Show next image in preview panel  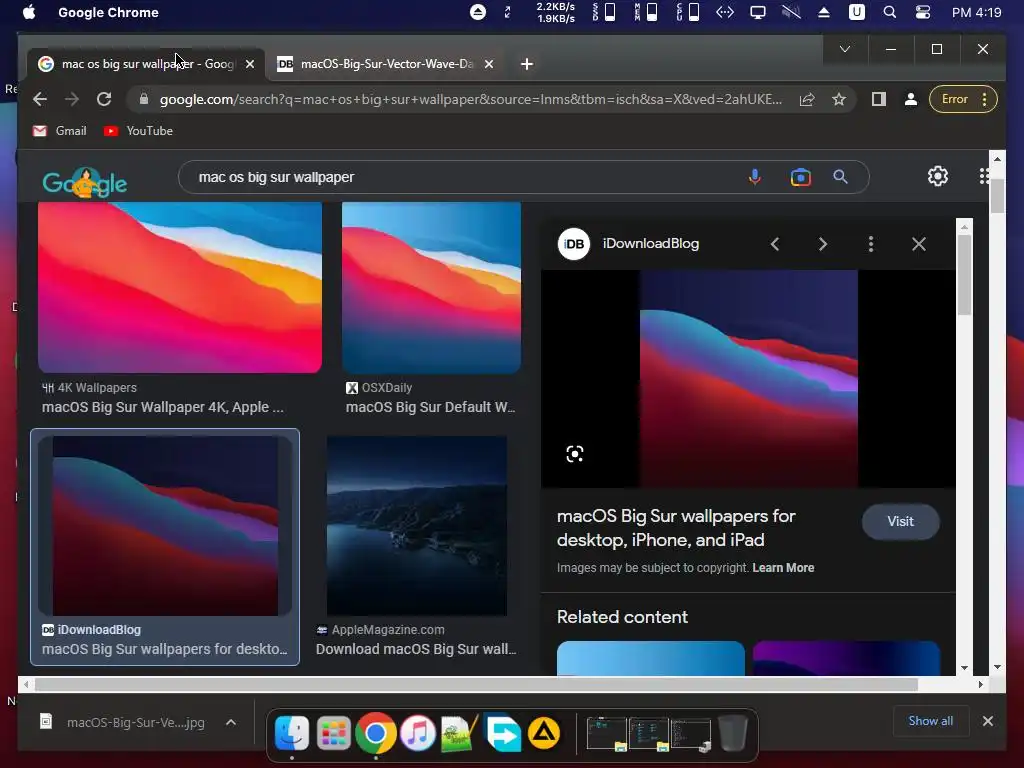click(x=823, y=244)
